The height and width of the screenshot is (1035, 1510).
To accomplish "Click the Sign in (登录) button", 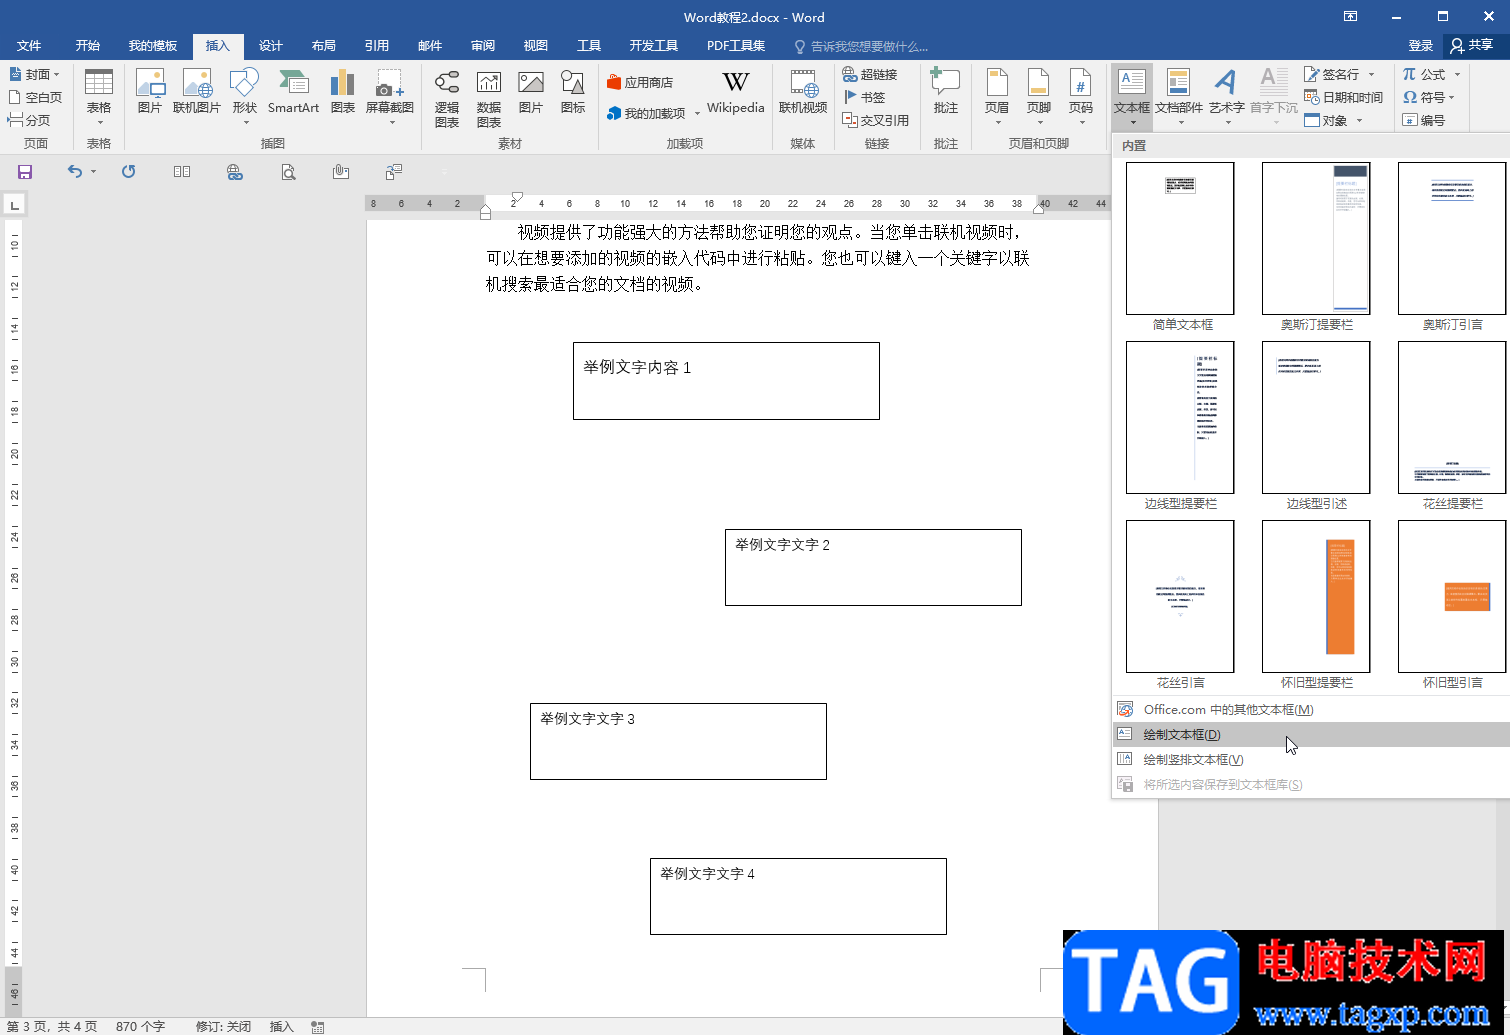I will [x=1421, y=46].
